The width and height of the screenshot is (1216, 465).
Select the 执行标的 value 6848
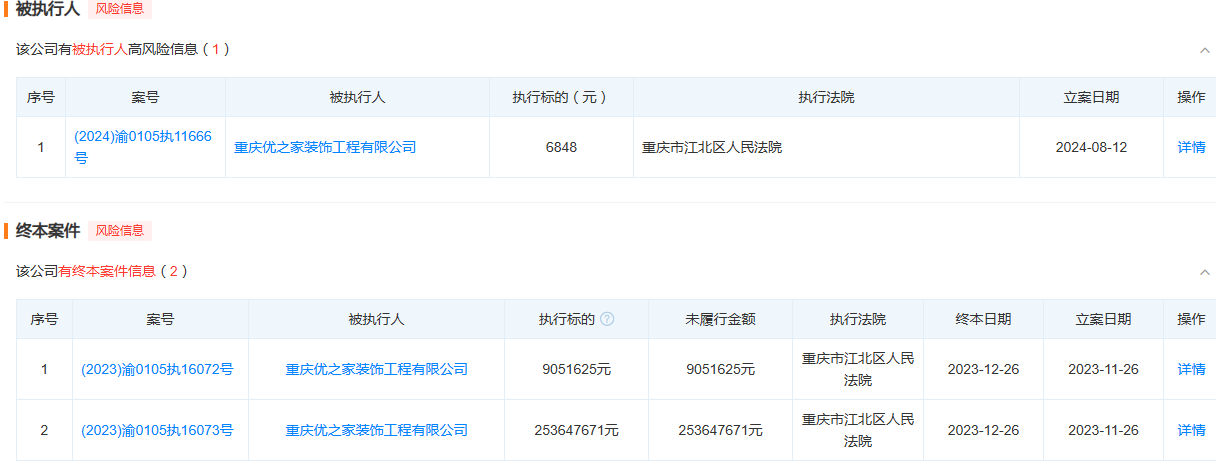(561, 147)
